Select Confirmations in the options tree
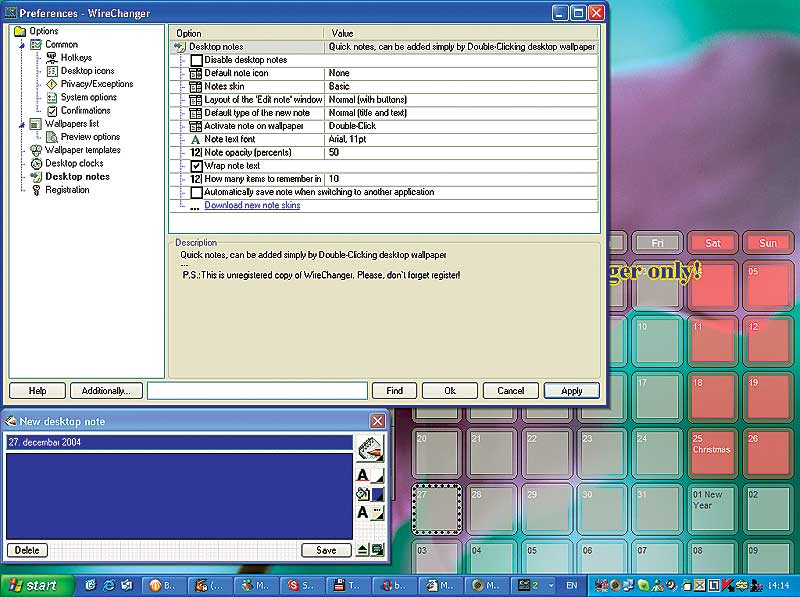 pos(85,110)
